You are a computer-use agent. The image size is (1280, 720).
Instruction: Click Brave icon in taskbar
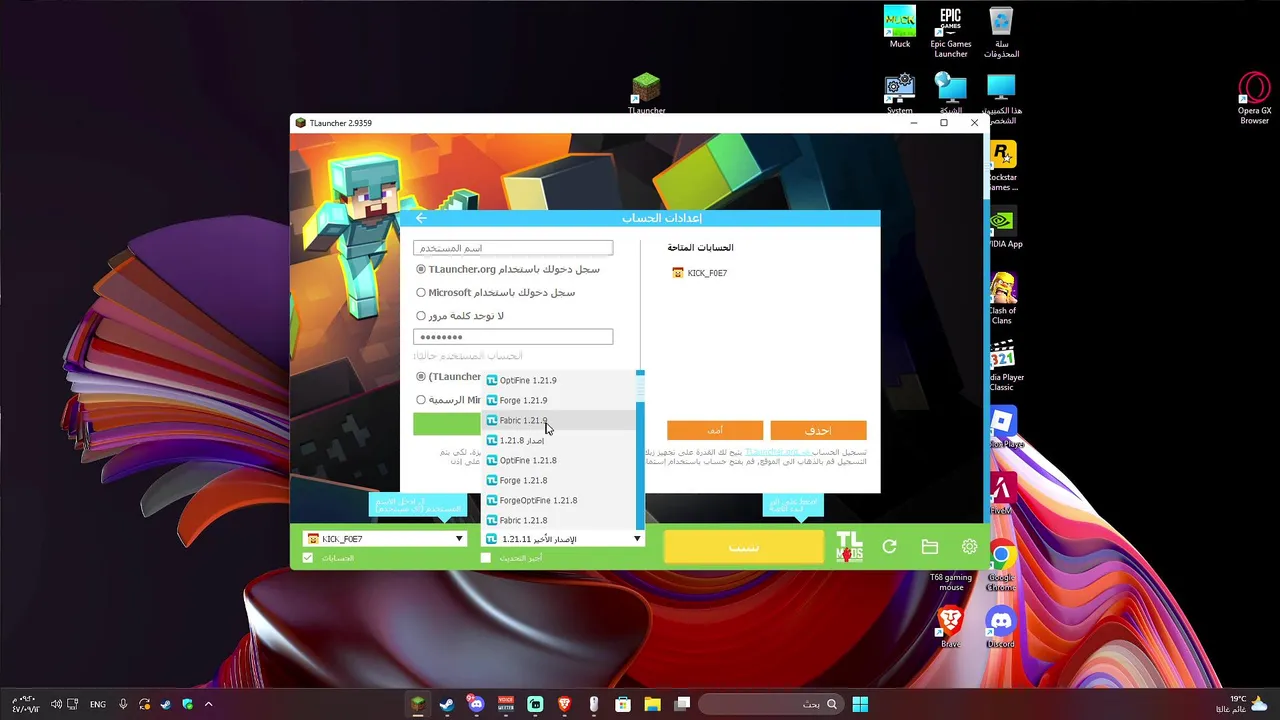coord(564,704)
